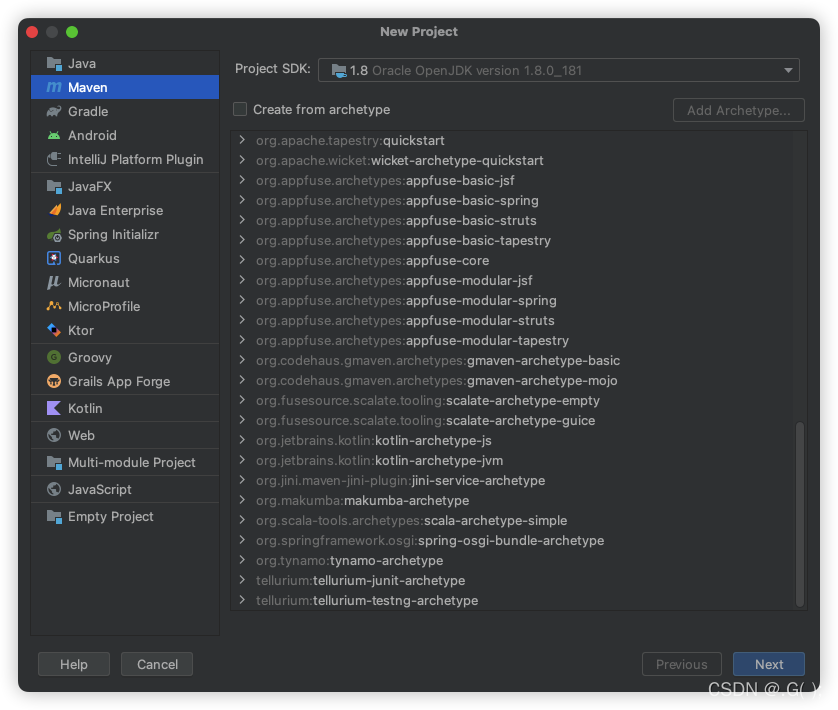Expand appfuse-core archetype
Screen dimensions: 838x710
pyautogui.click(x=242, y=260)
